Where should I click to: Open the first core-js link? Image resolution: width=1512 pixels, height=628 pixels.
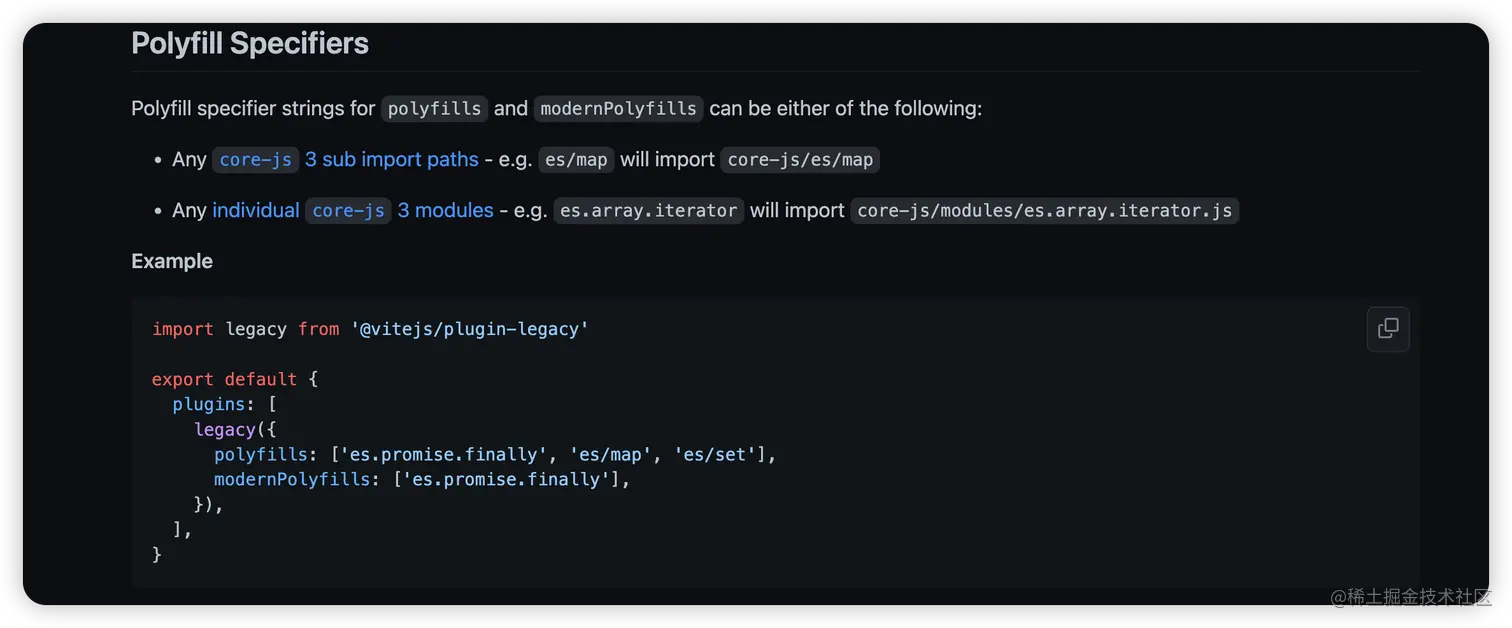pos(255,160)
